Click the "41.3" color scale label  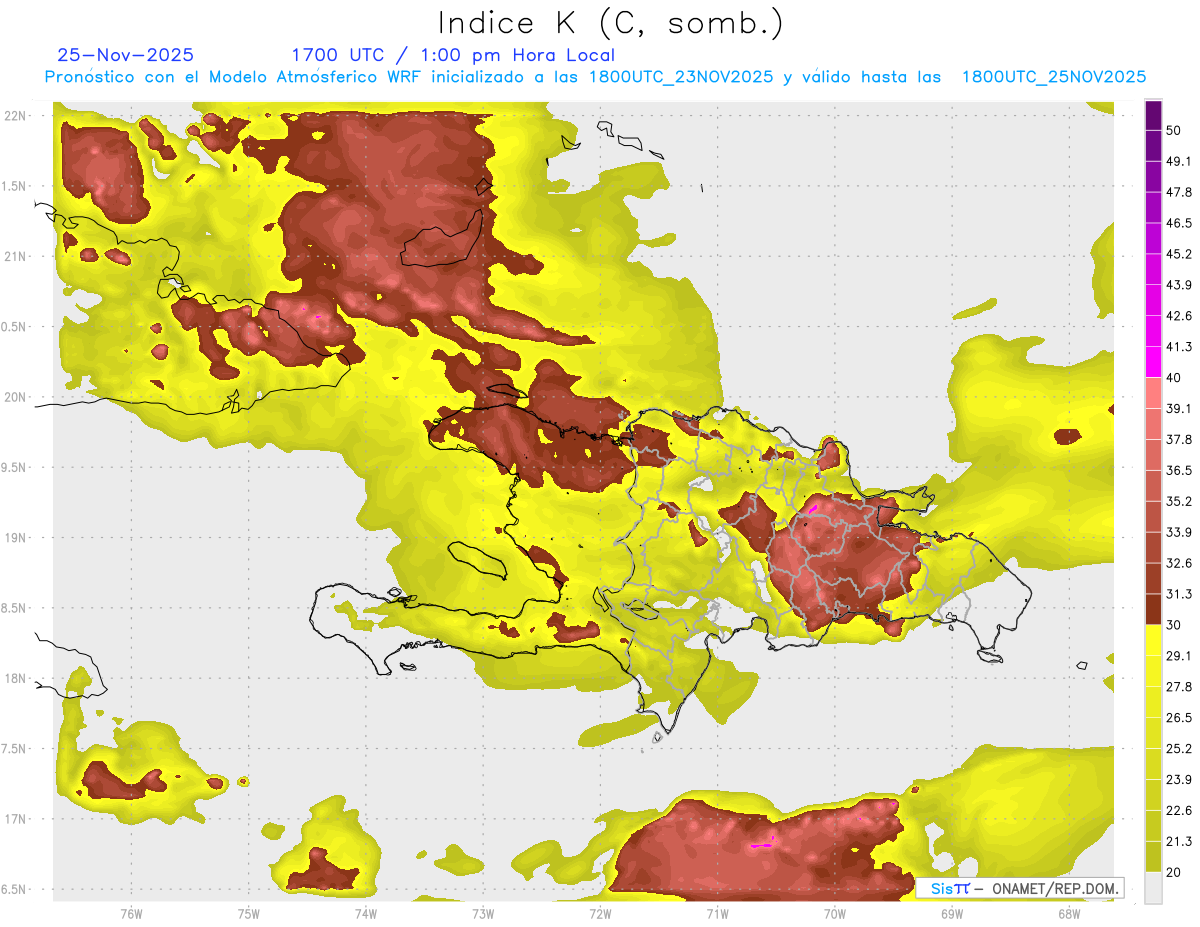click(1179, 347)
